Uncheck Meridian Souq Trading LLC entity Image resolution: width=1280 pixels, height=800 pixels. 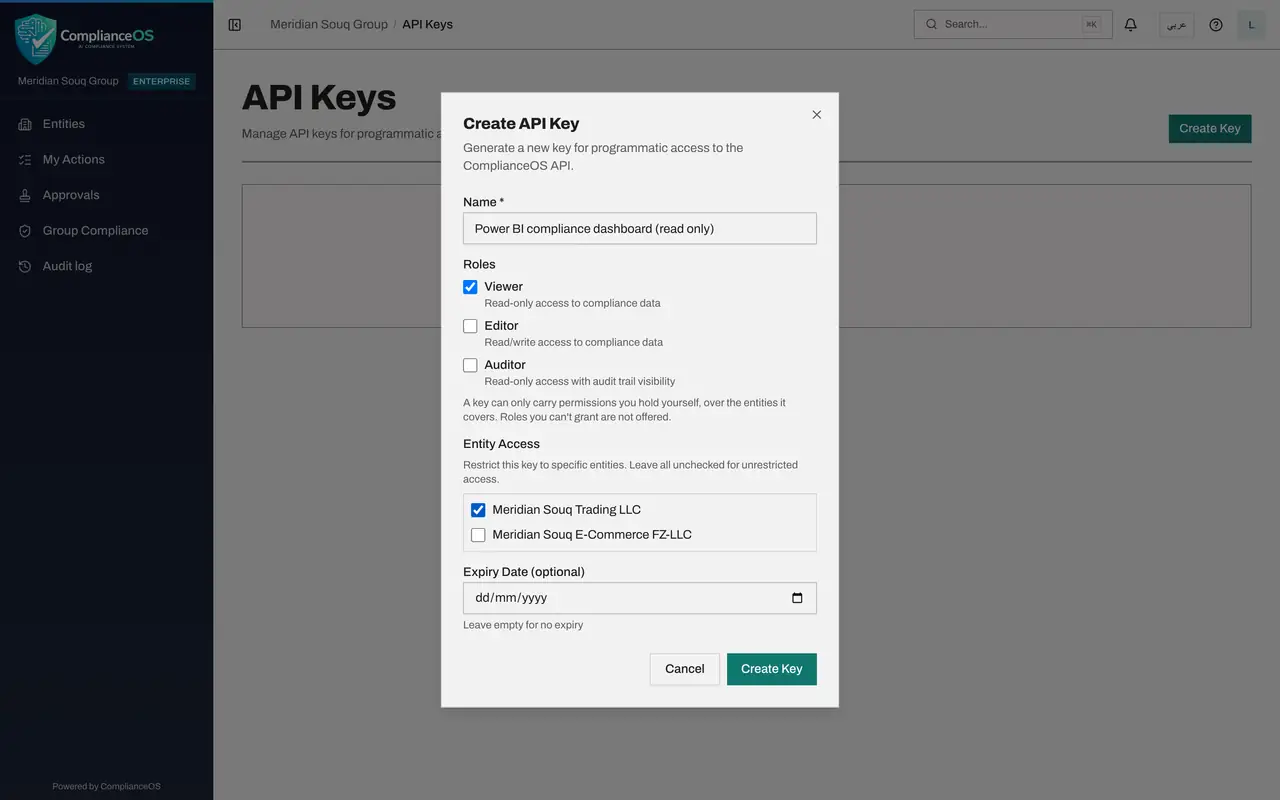point(478,510)
